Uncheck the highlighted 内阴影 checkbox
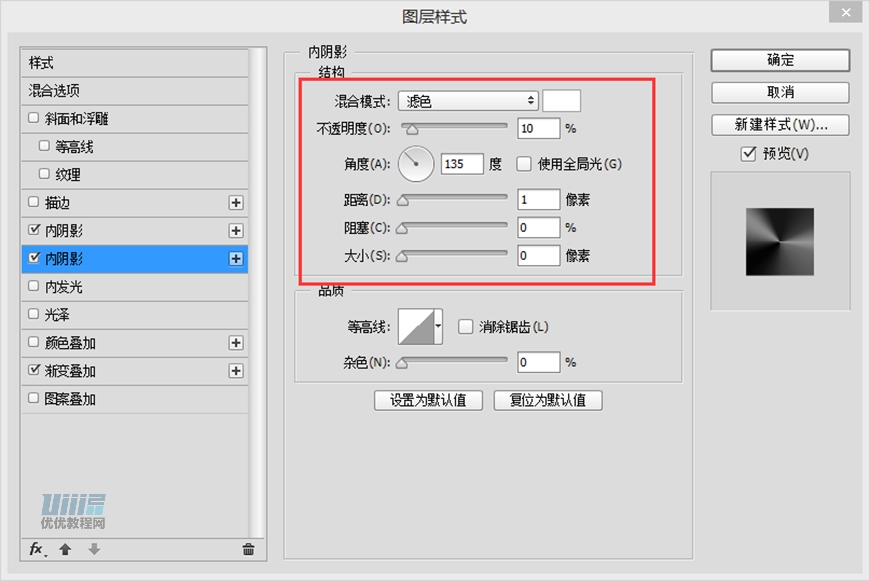The image size is (870, 581). coord(34,257)
